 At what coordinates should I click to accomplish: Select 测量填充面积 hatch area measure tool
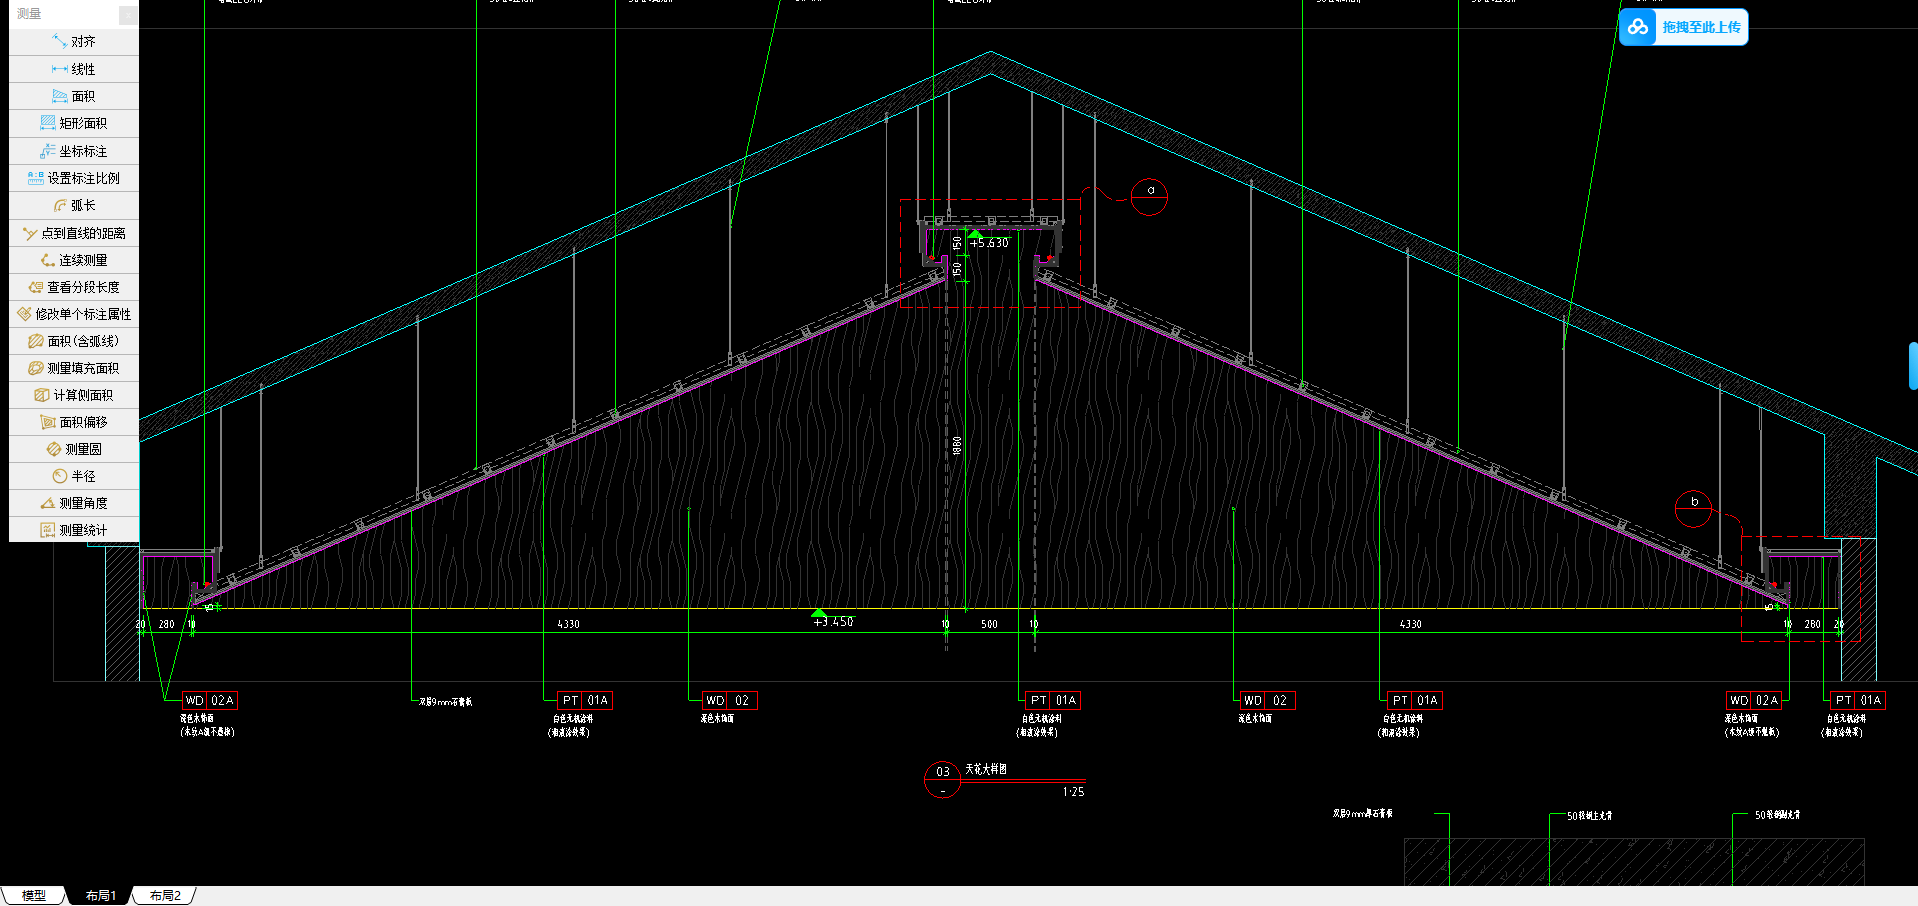click(74, 368)
